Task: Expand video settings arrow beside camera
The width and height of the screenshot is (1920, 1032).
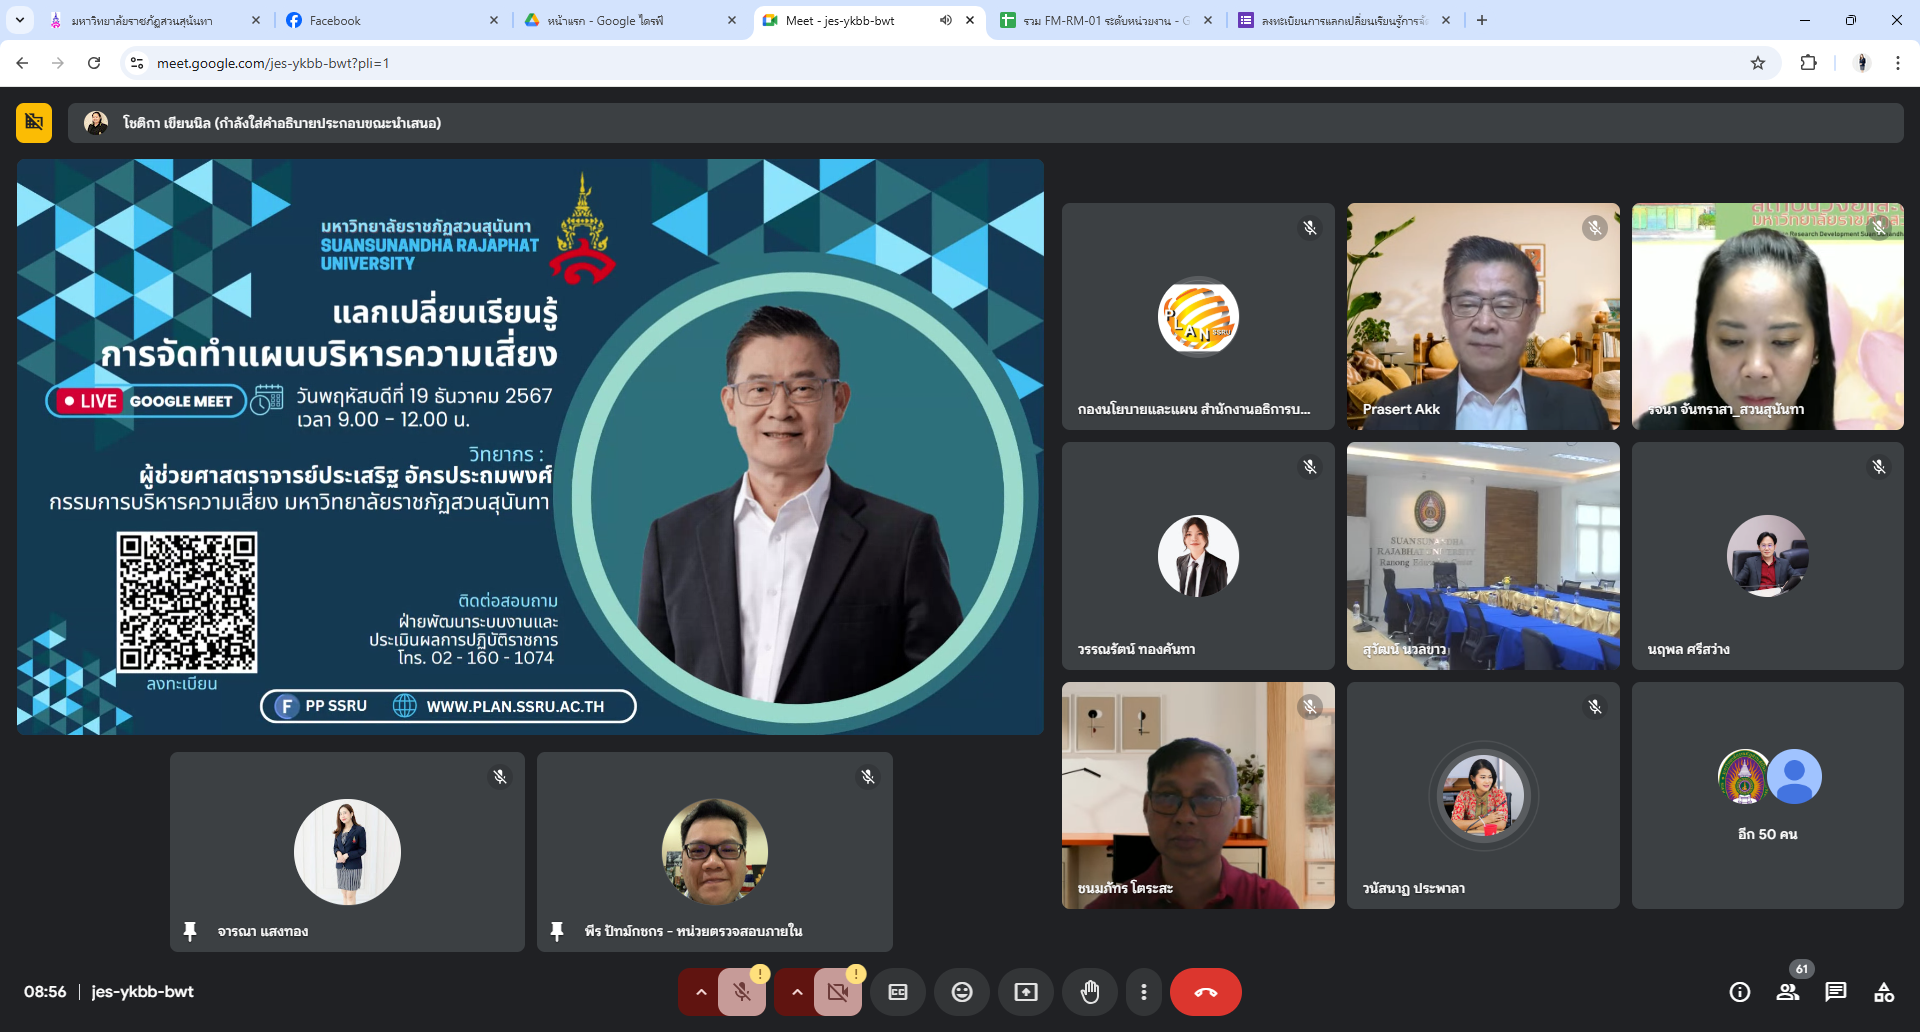Action: tap(796, 992)
